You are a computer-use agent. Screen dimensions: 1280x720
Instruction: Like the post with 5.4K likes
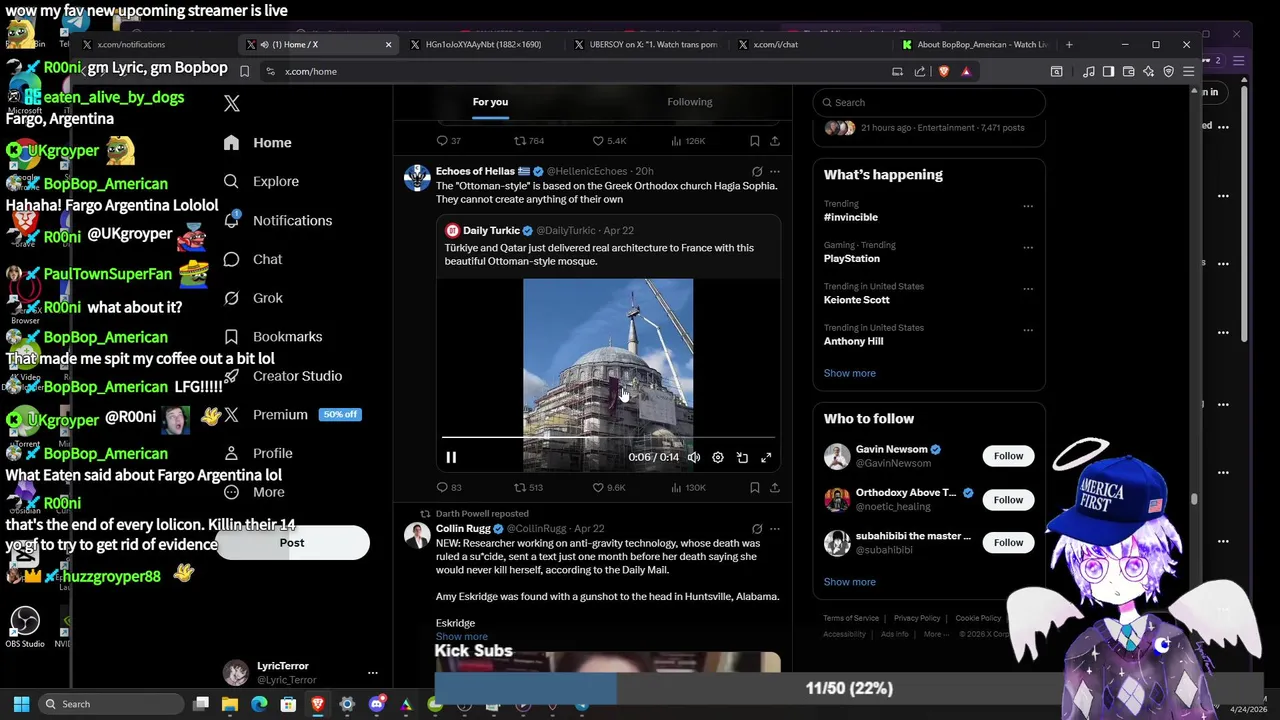pyautogui.click(x=608, y=141)
